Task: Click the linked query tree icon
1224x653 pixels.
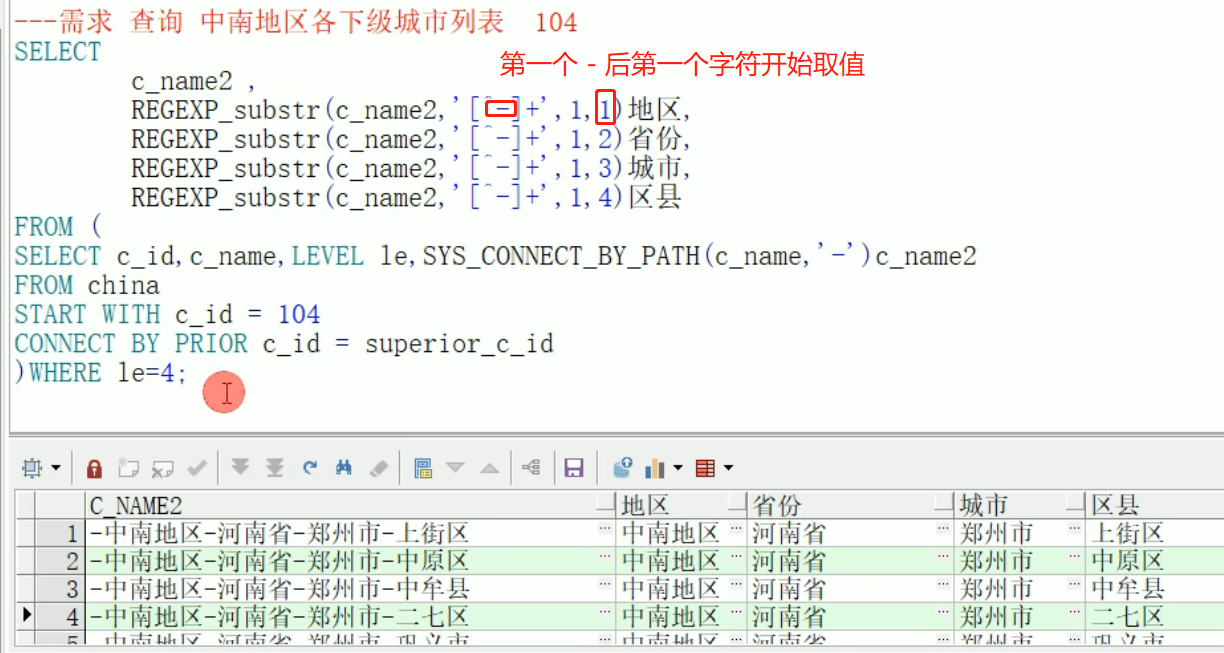Action: coord(531,467)
